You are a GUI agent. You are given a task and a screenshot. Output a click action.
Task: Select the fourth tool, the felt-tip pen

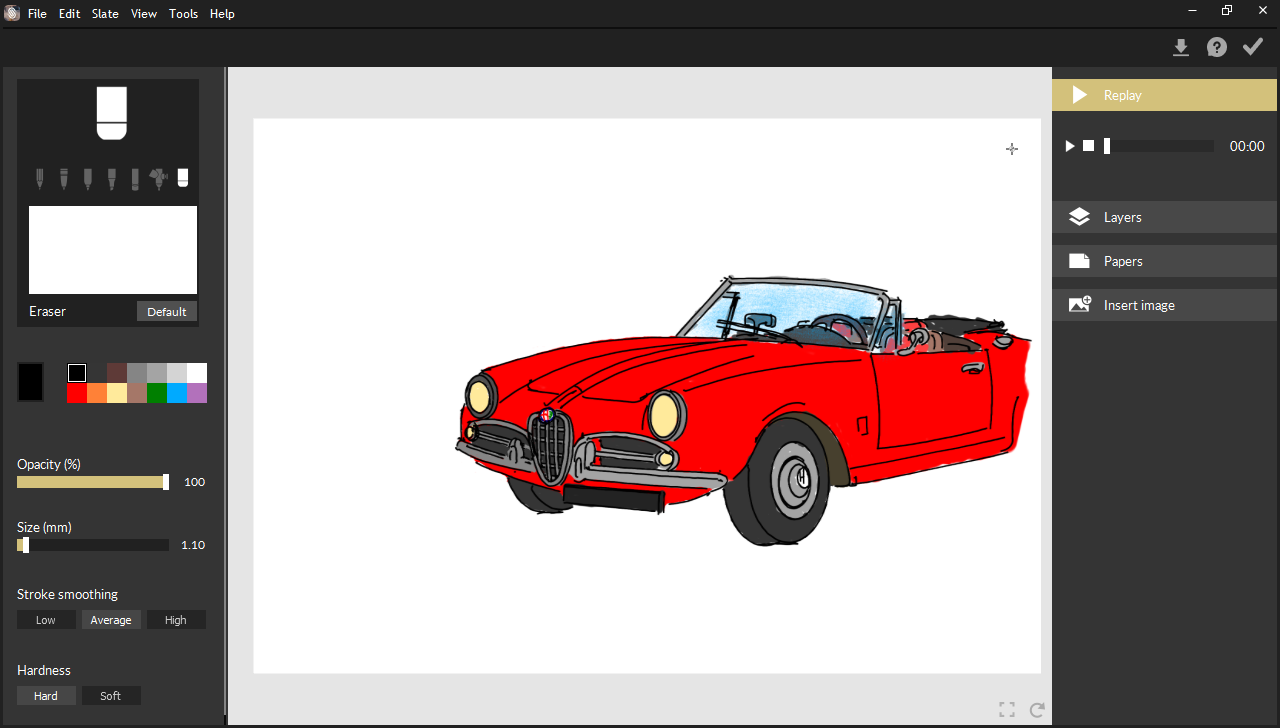pyautogui.click(x=112, y=178)
